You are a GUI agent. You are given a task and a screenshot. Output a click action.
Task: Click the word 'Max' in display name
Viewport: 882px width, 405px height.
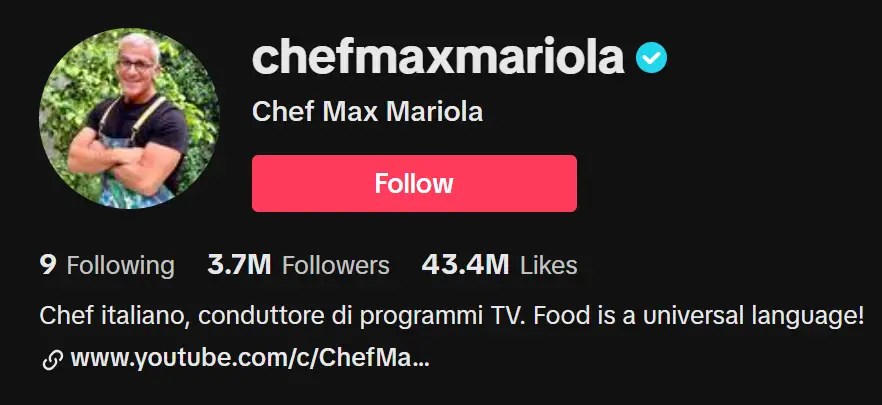point(351,111)
